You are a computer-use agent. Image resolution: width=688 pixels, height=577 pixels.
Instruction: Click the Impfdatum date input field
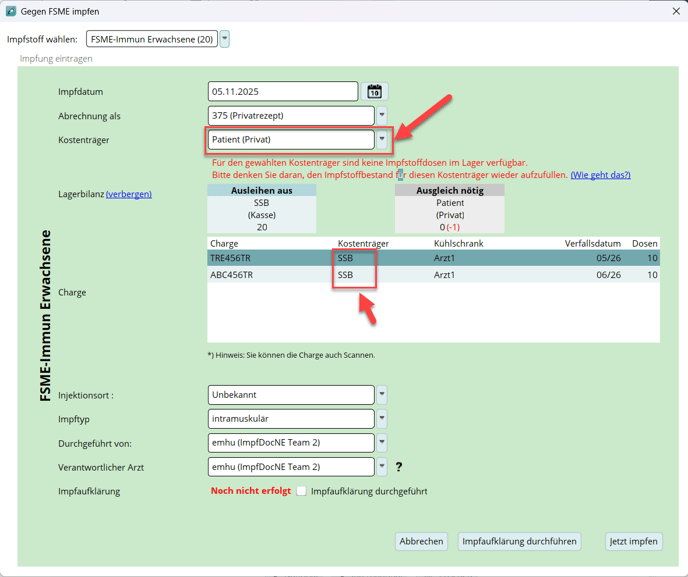(x=282, y=92)
